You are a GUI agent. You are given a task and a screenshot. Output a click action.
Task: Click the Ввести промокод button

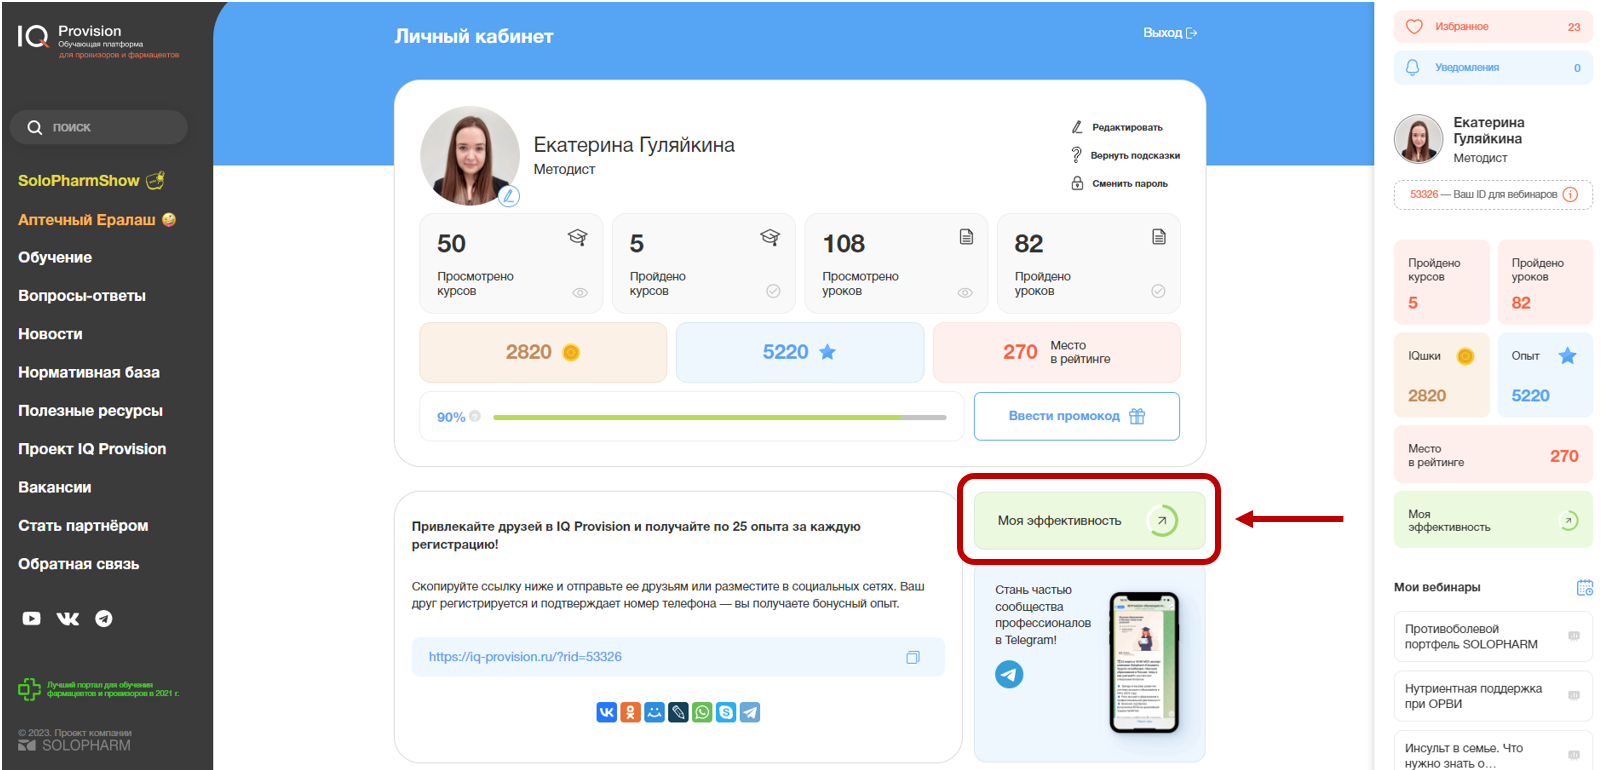pyautogui.click(x=1077, y=416)
